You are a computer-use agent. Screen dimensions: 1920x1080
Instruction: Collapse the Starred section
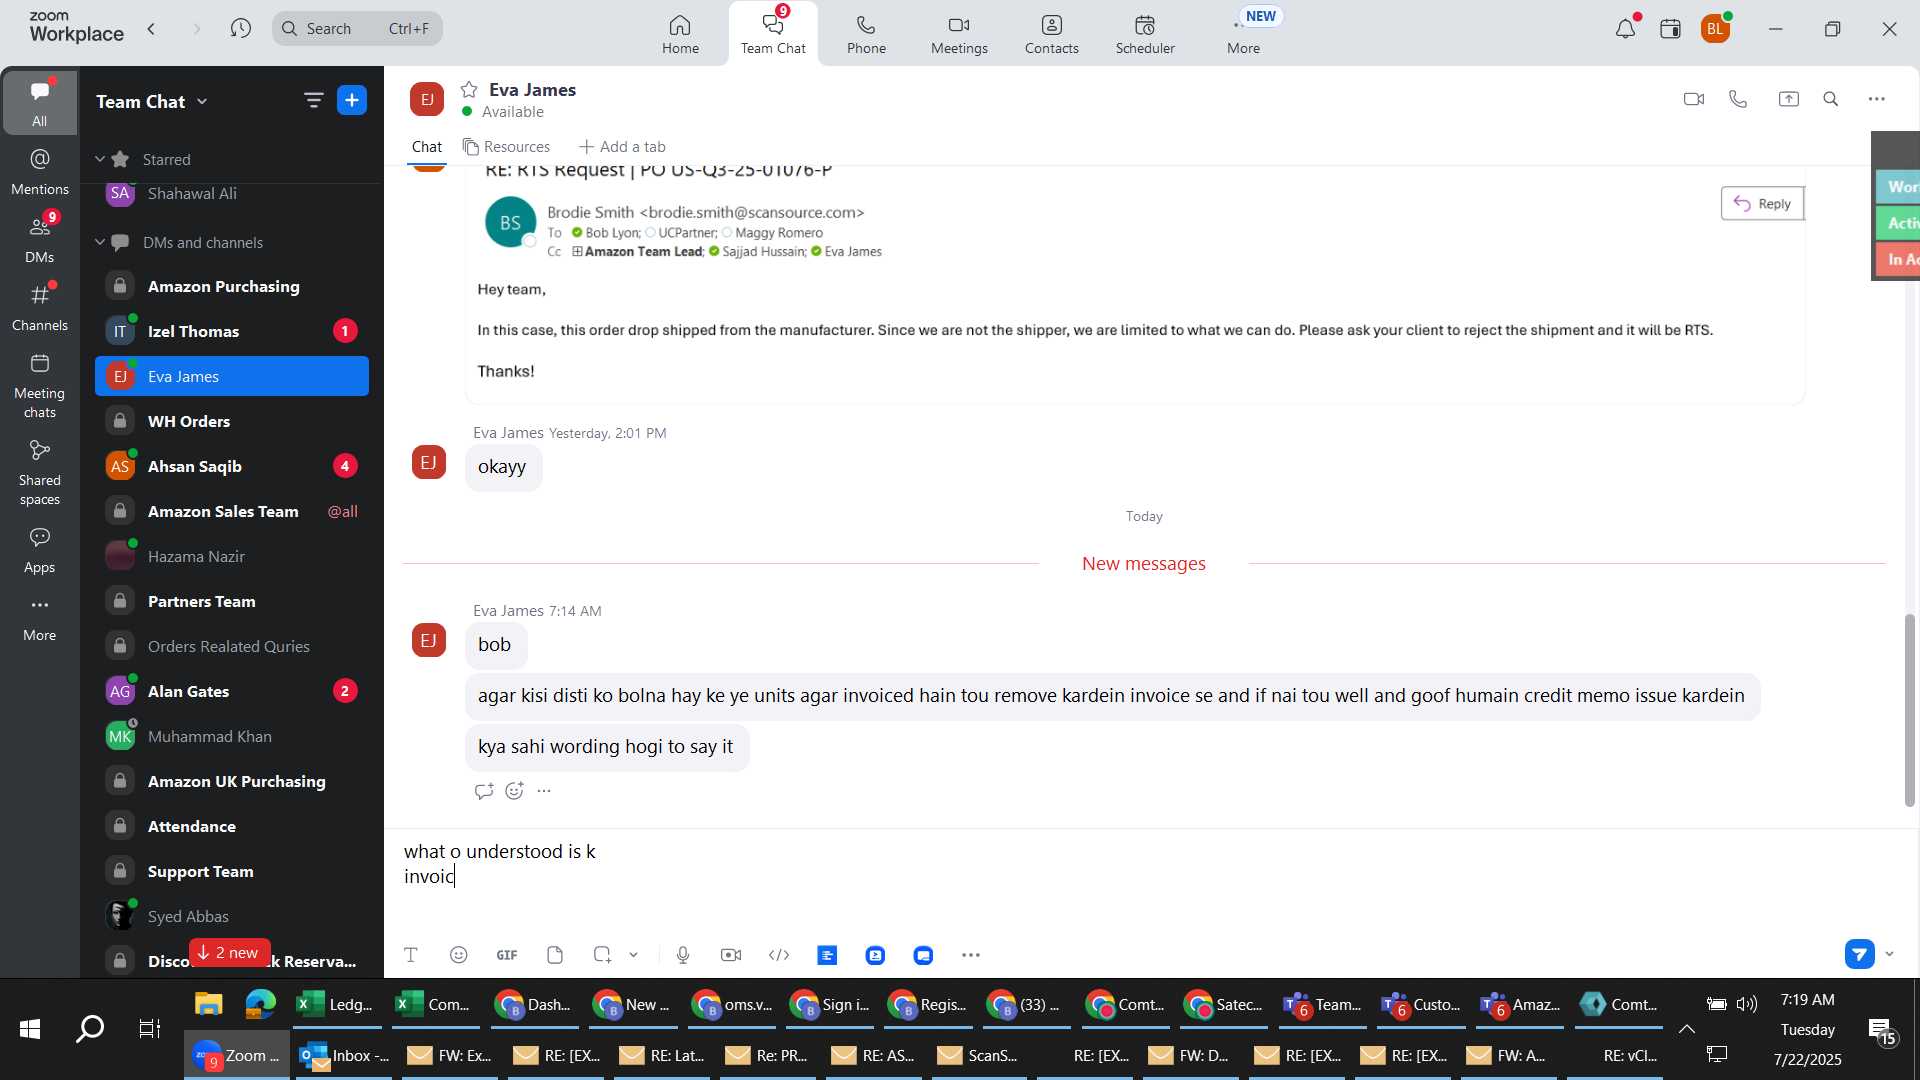tap(100, 159)
